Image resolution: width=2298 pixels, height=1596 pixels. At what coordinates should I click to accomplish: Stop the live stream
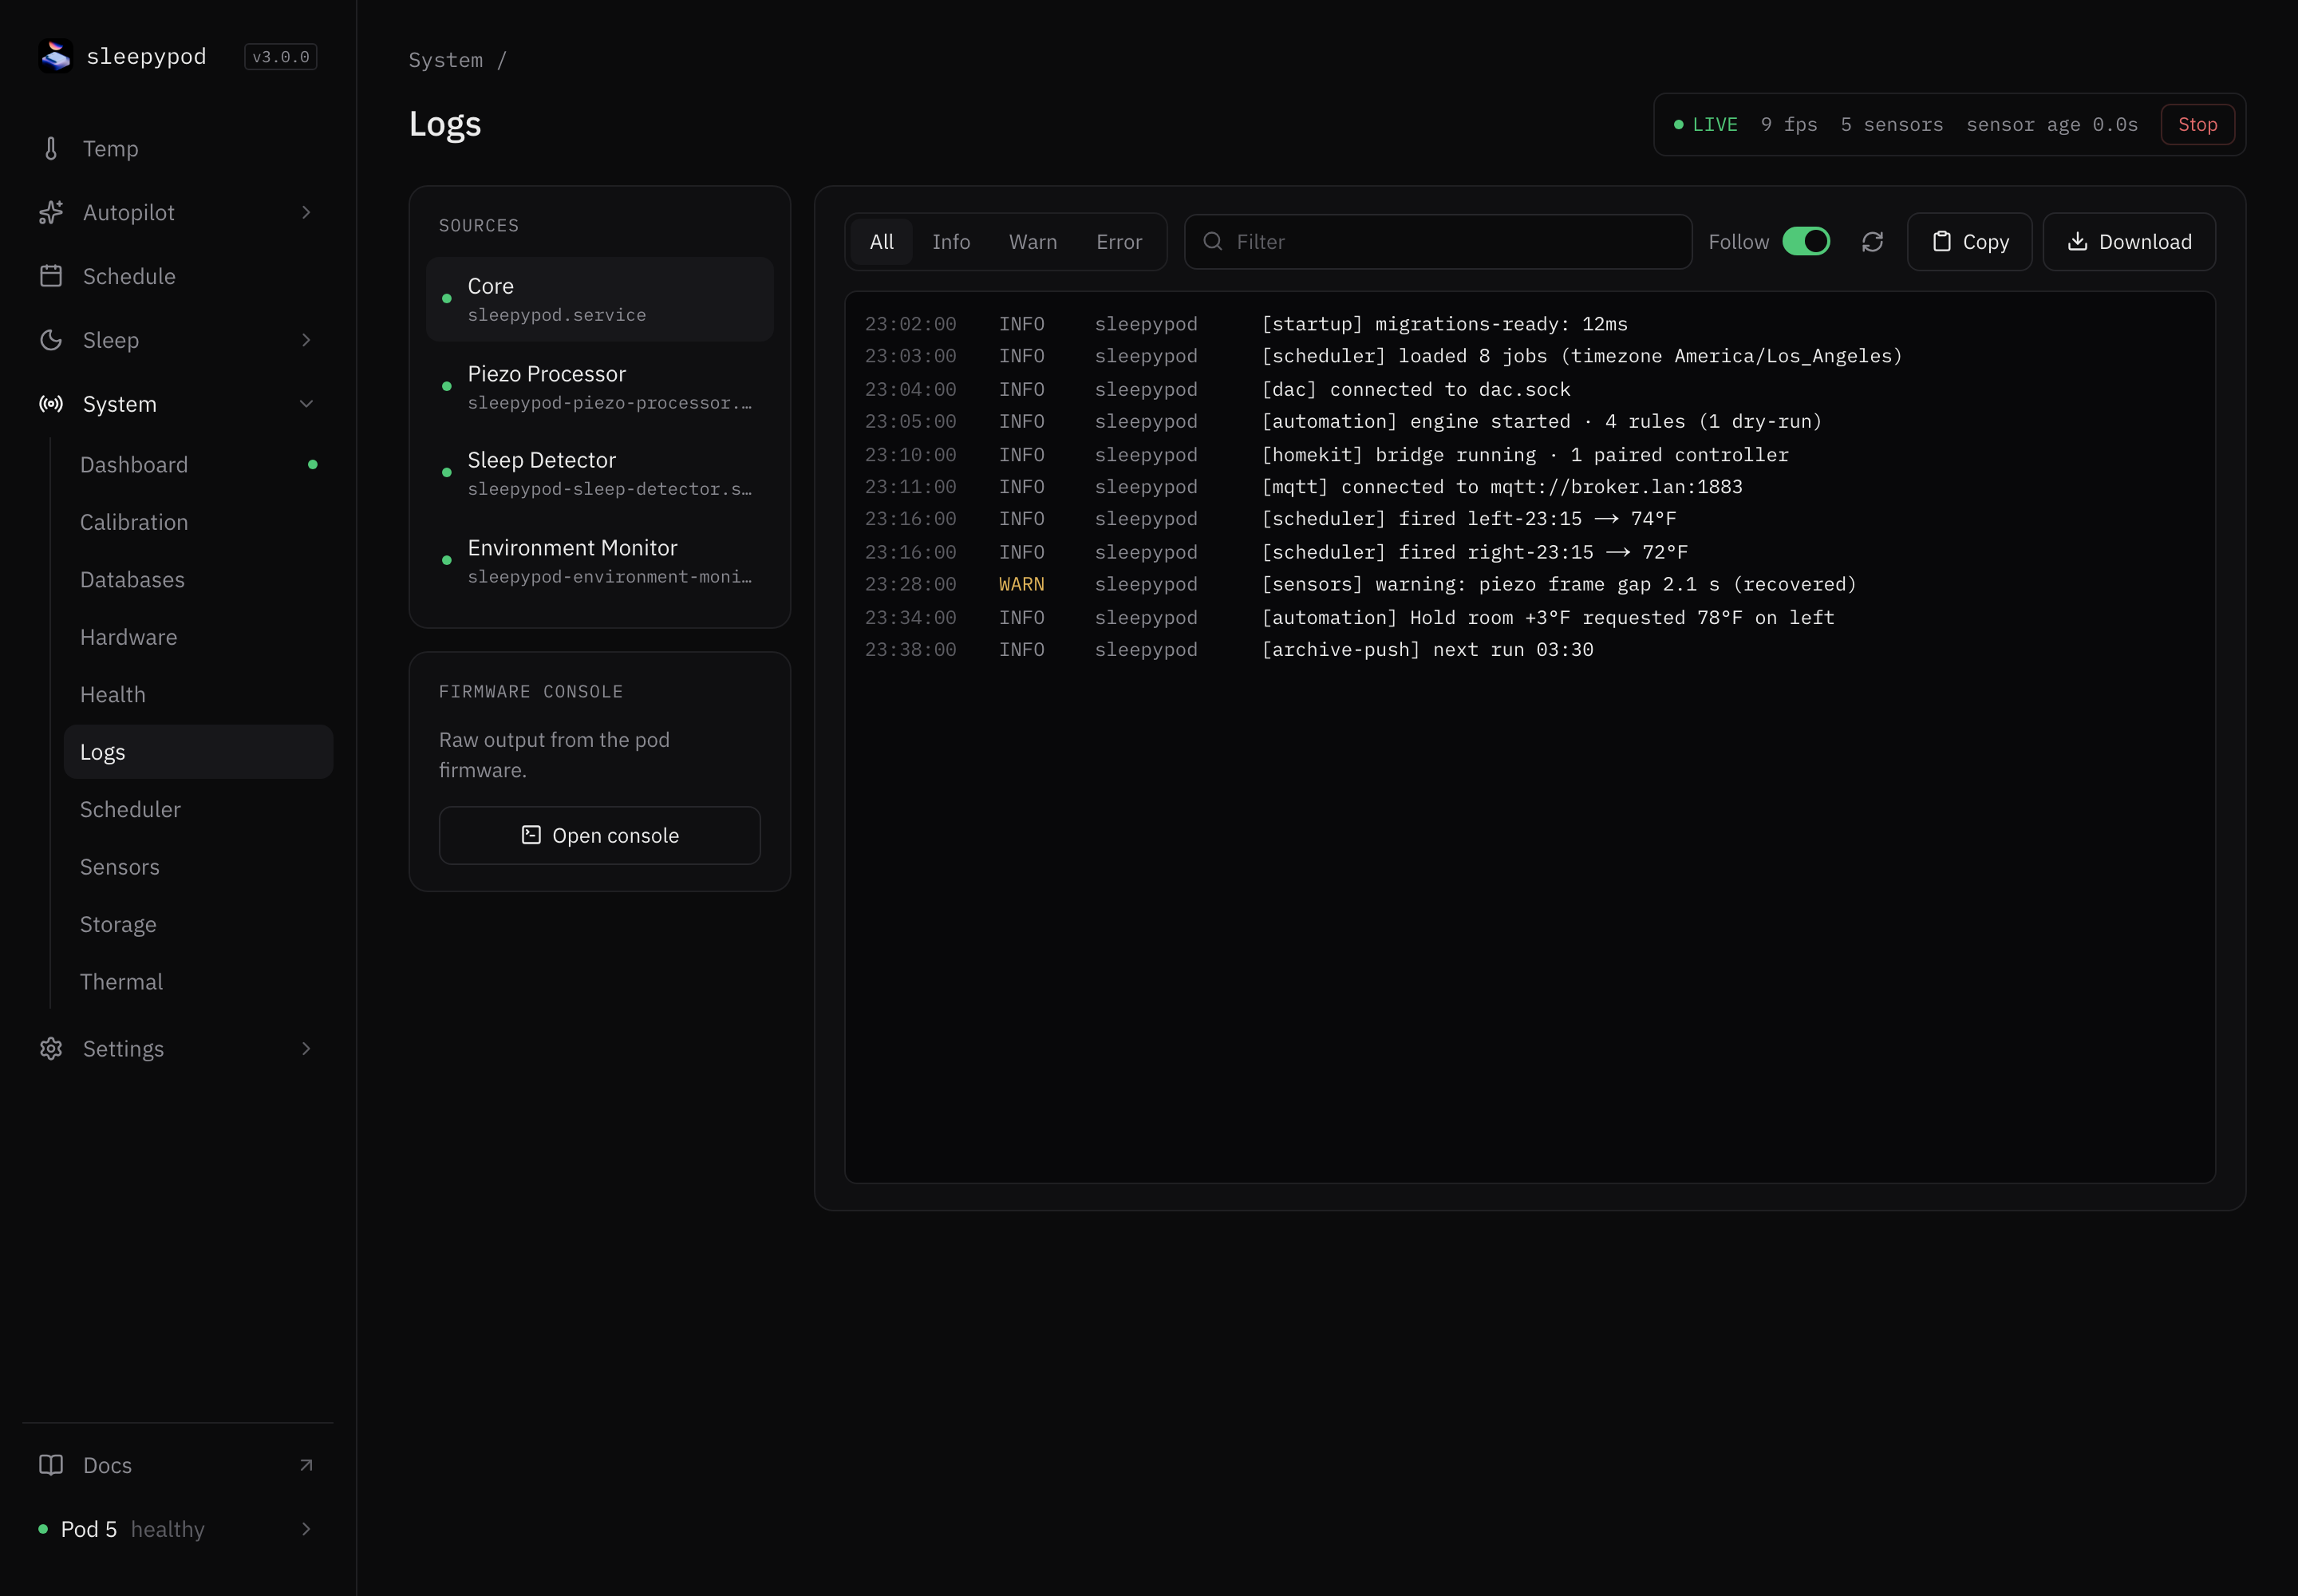pos(2197,125)
